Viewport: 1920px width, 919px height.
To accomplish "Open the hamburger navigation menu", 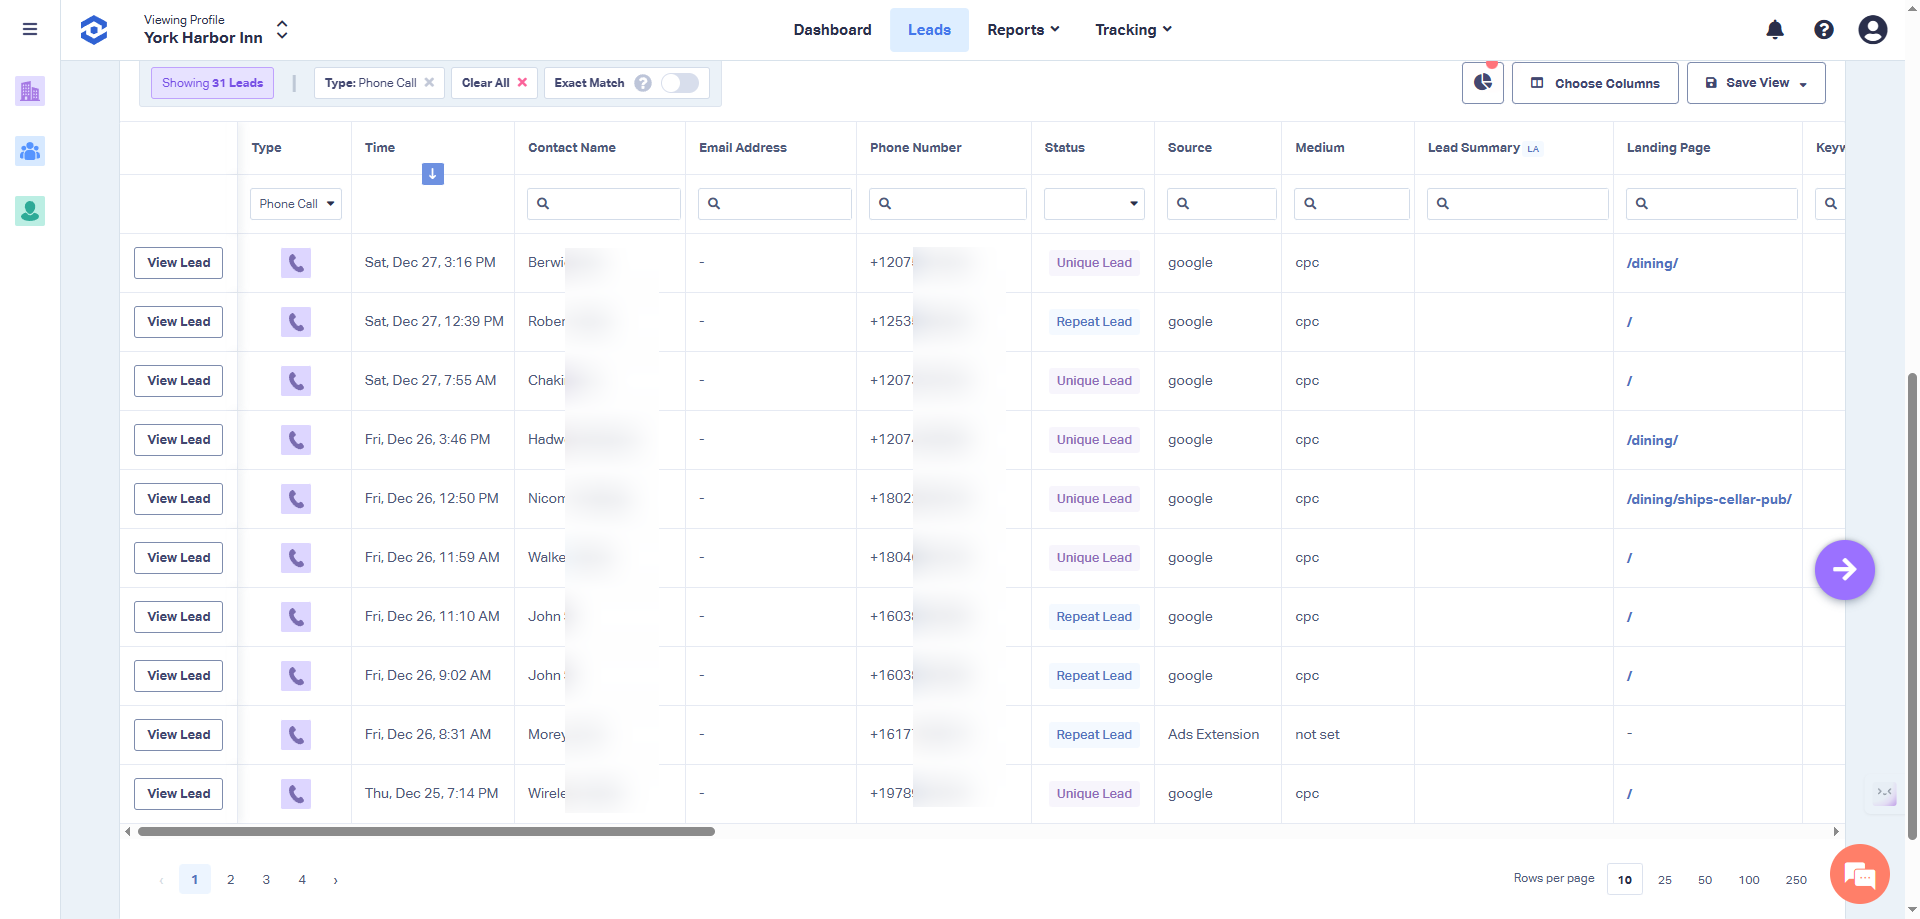I will pyautogui.click(x=29, y=29).
